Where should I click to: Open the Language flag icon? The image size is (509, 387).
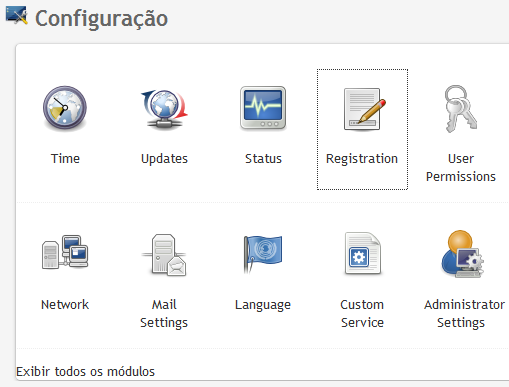[263, 254]
